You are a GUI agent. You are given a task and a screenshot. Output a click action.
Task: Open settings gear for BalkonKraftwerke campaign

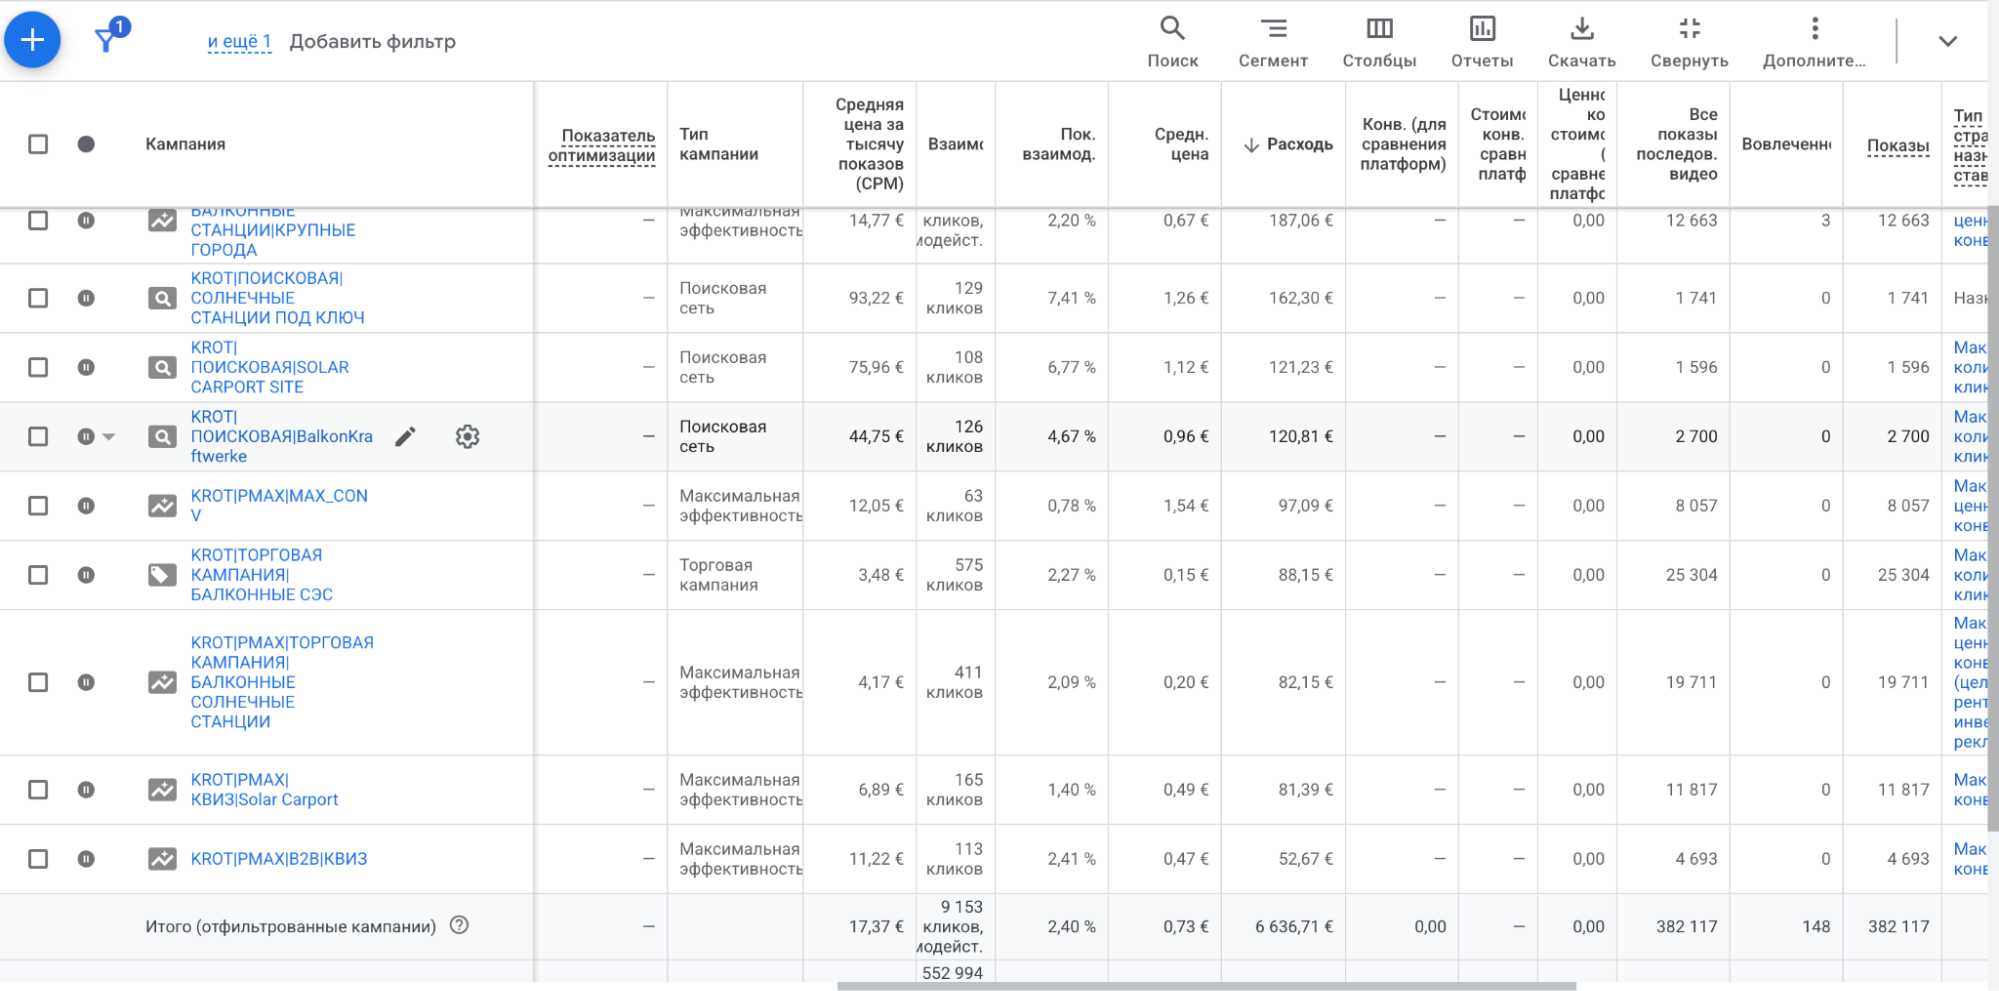click(467, 437)
